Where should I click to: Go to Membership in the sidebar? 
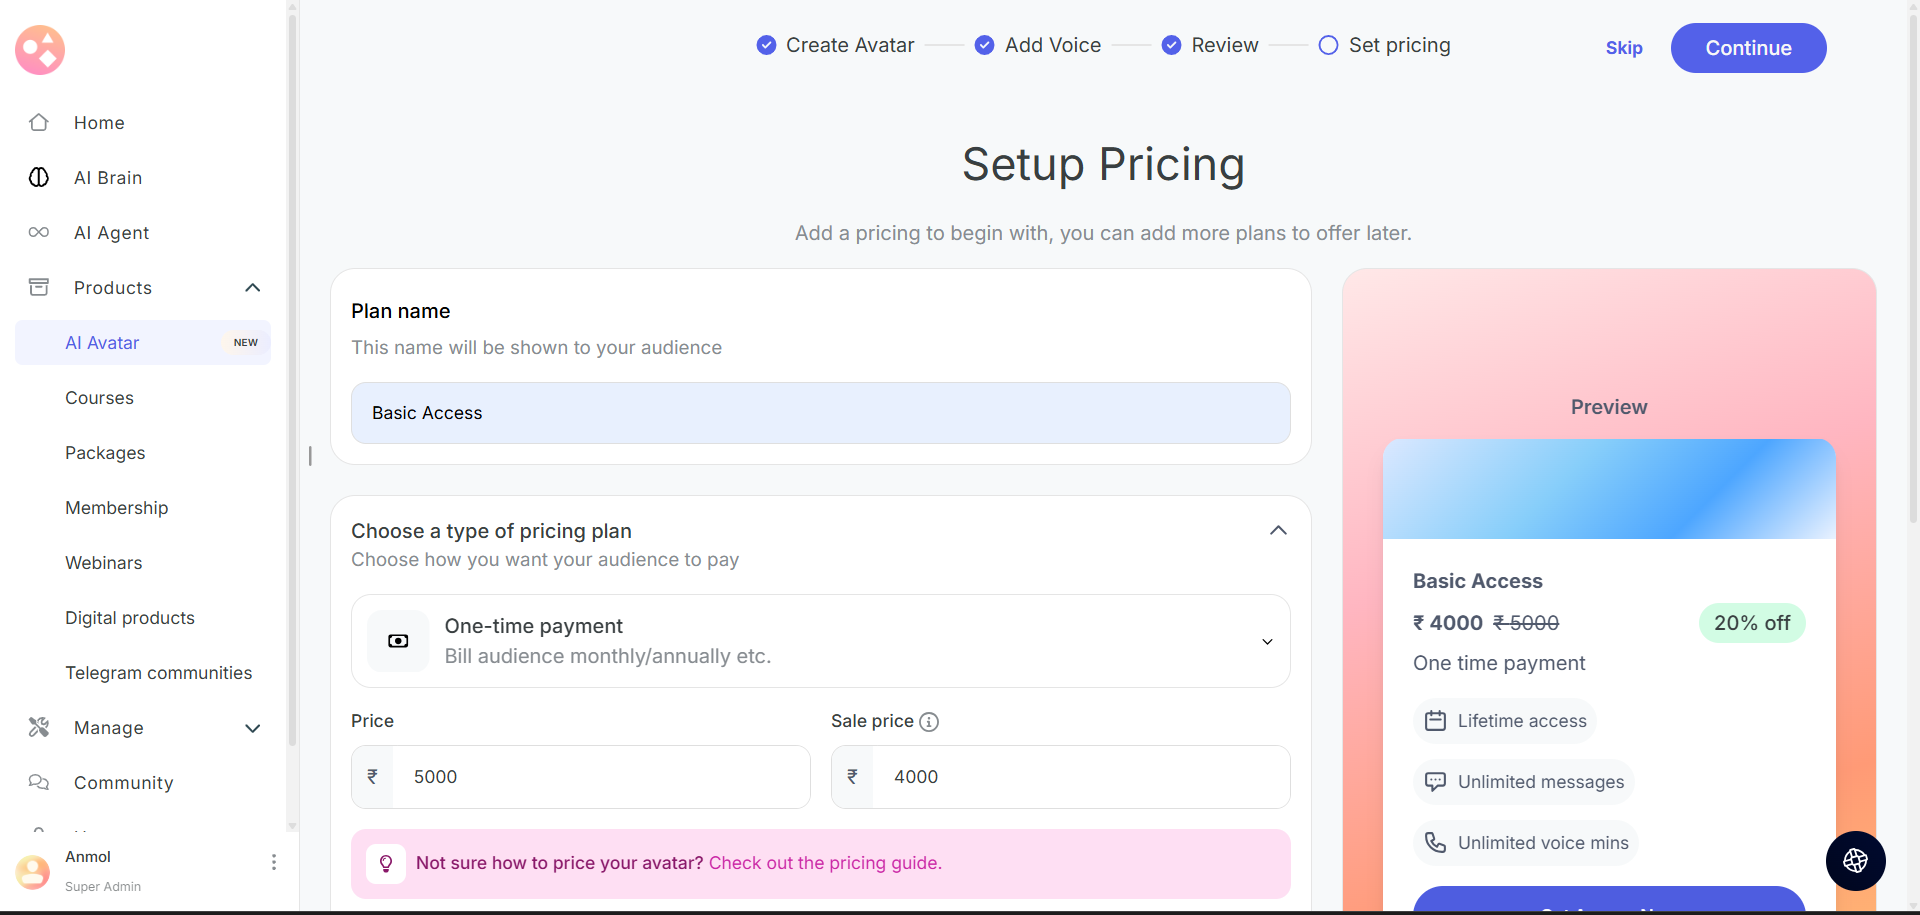[117, 508]
